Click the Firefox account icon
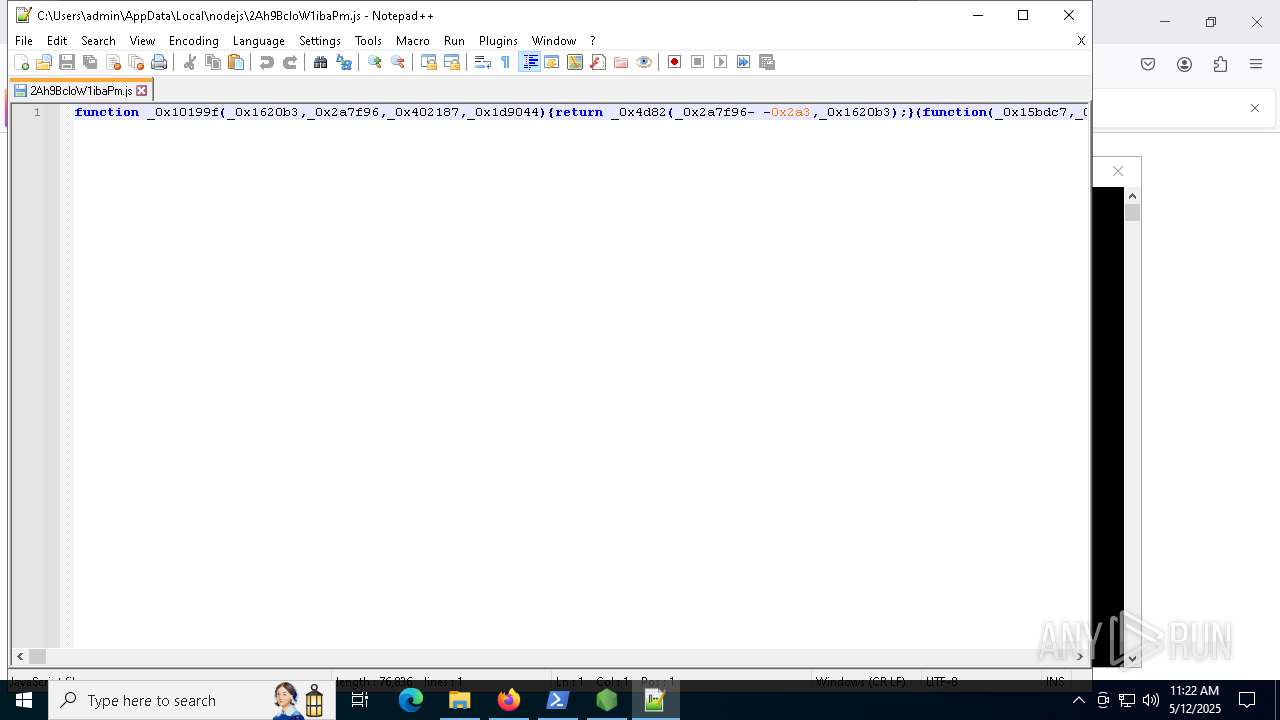Image resolution: width=1280 pixels, height=720 pixels. click(1184, 64)
